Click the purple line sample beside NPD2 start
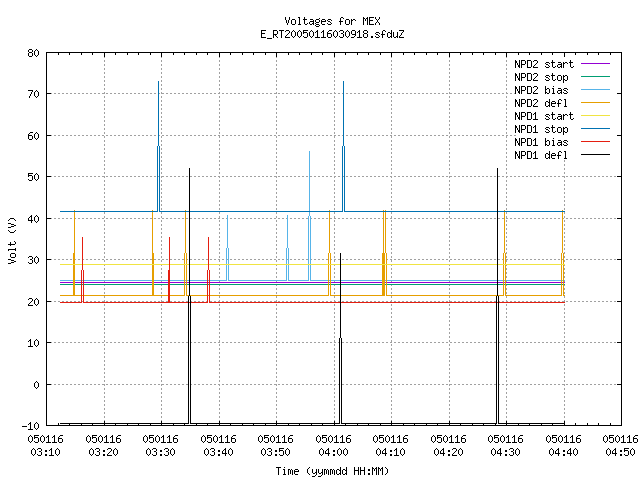The height and width of the screenshot is (480, 640). (595, 64)
